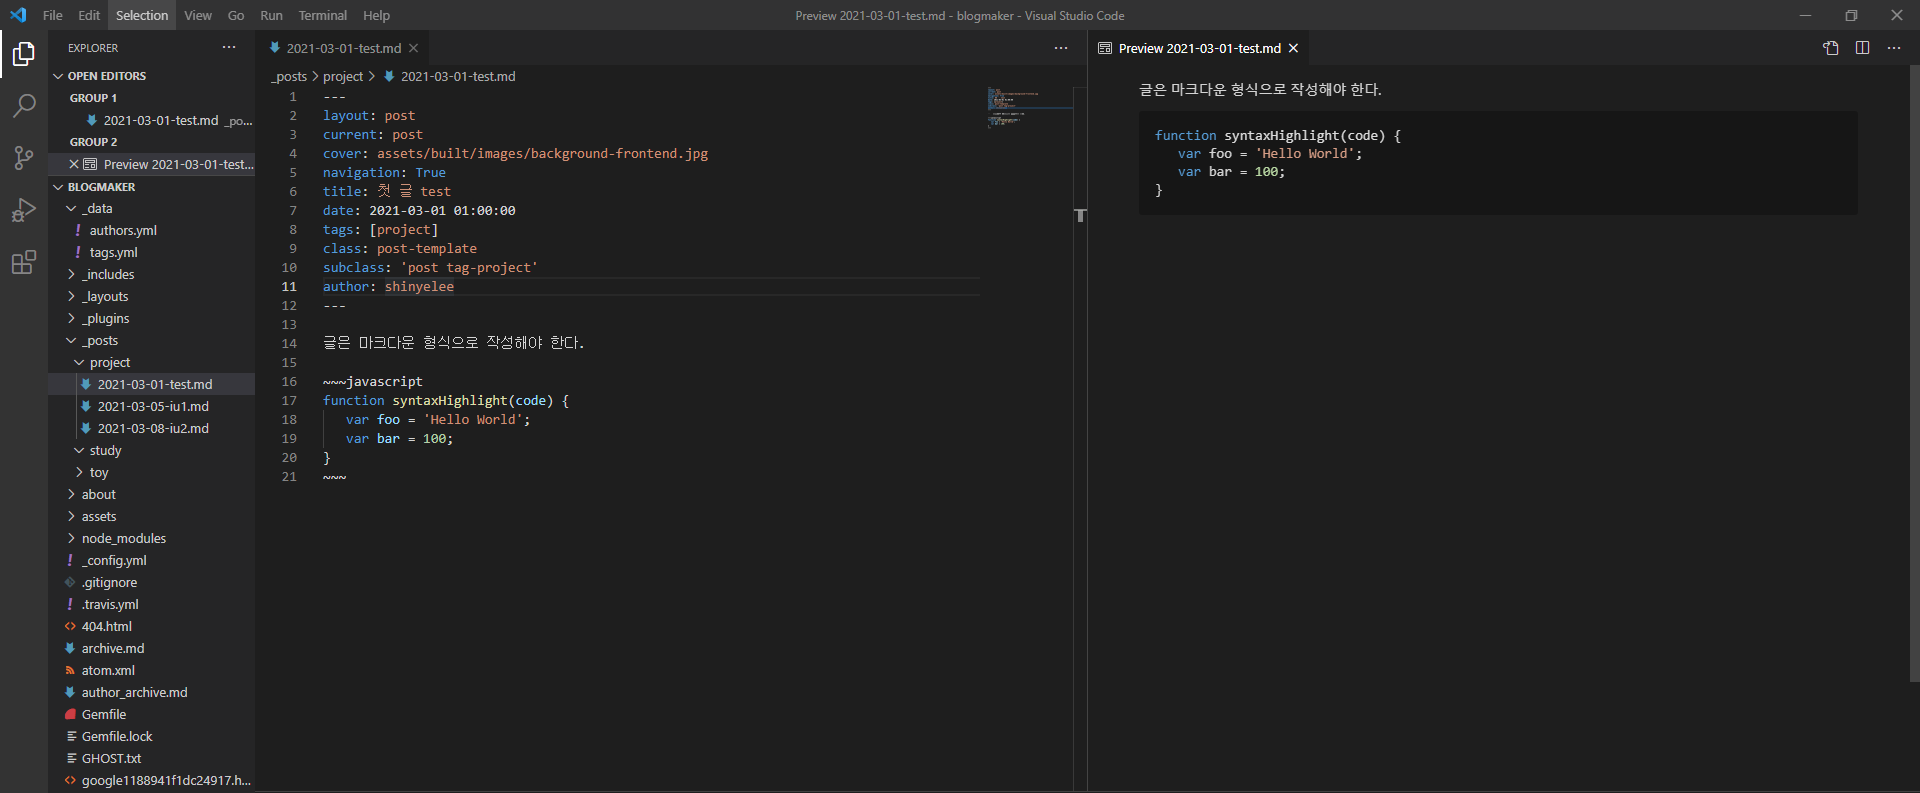Collapse the _data folder
This screenshot has height=793, width=1920.
click(x=152, y=208)
